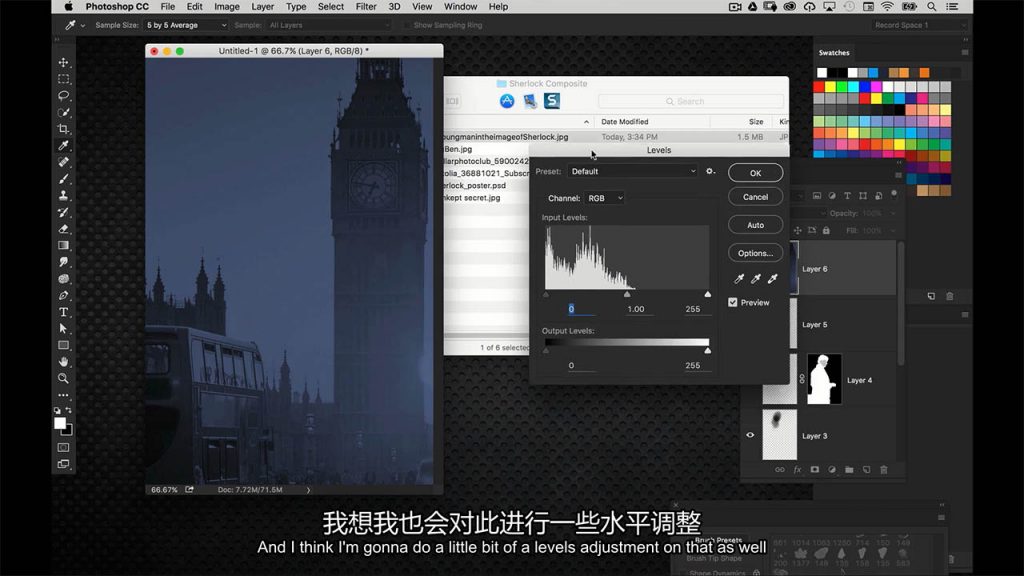Open the Channel RGB dropdown
The width and height of the screenshot is (1024, 576).
(604, 198)
